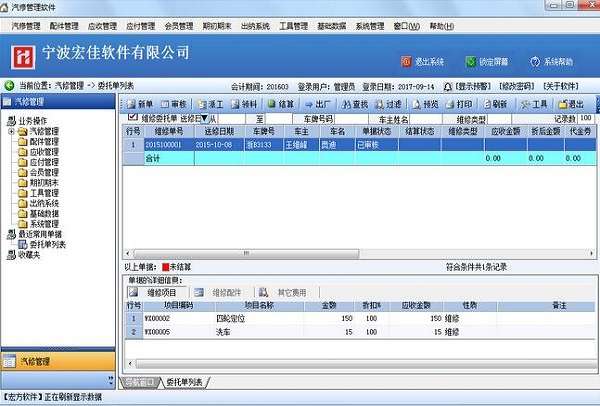This screenshot has height=406, width=600.
Task: Click the 审核 (audit) toolbar icon
Action: click(x=172, y=103)
